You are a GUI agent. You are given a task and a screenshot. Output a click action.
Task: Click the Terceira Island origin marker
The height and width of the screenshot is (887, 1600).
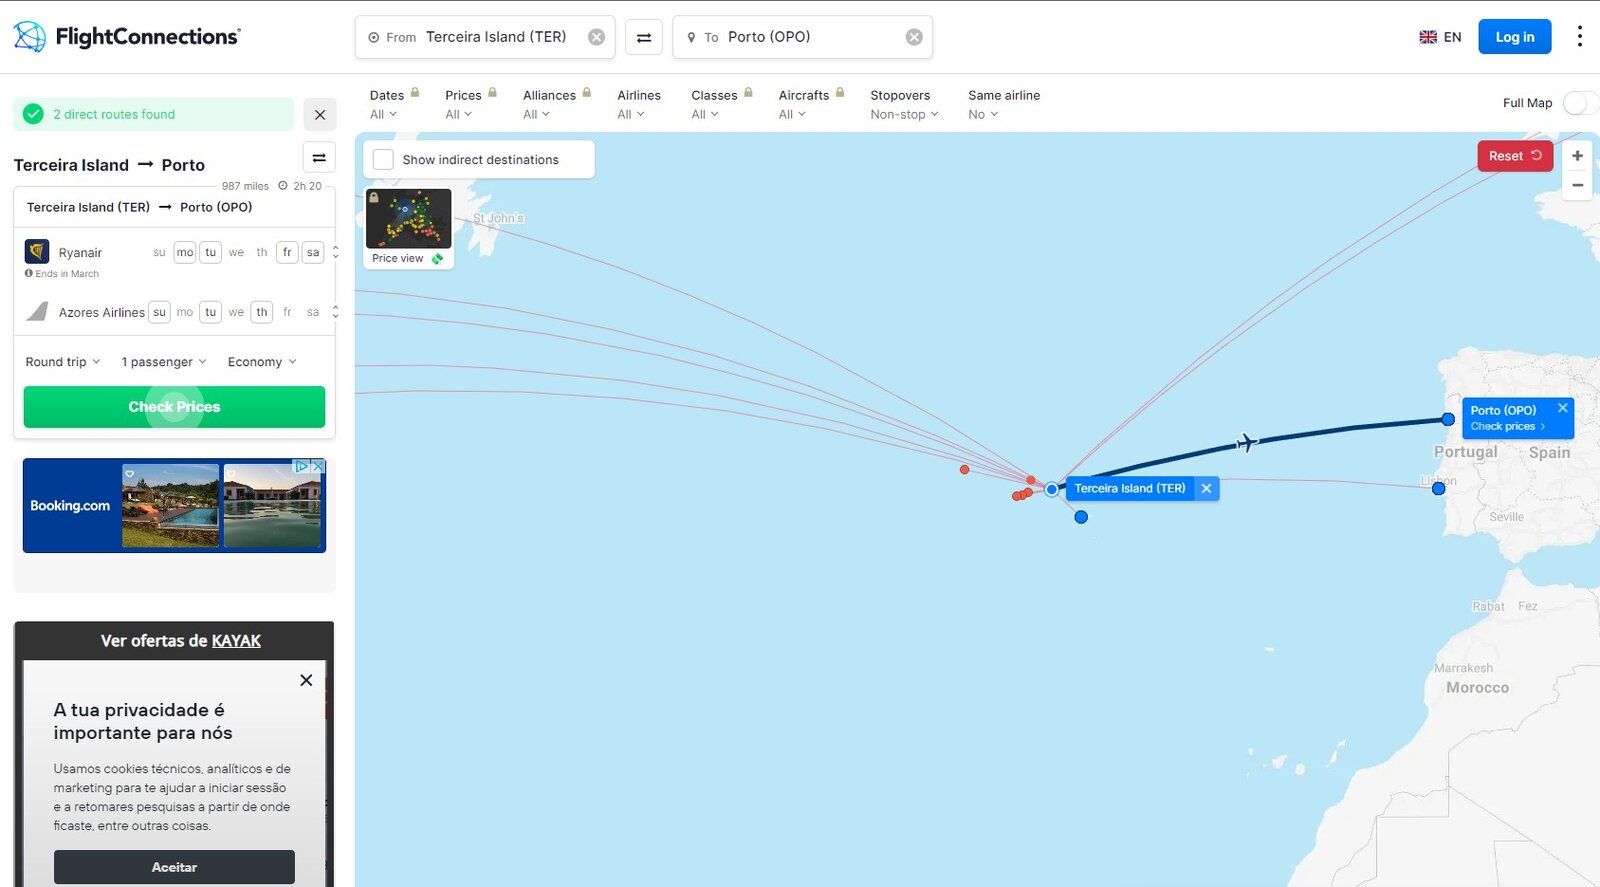coord(1051,490)
